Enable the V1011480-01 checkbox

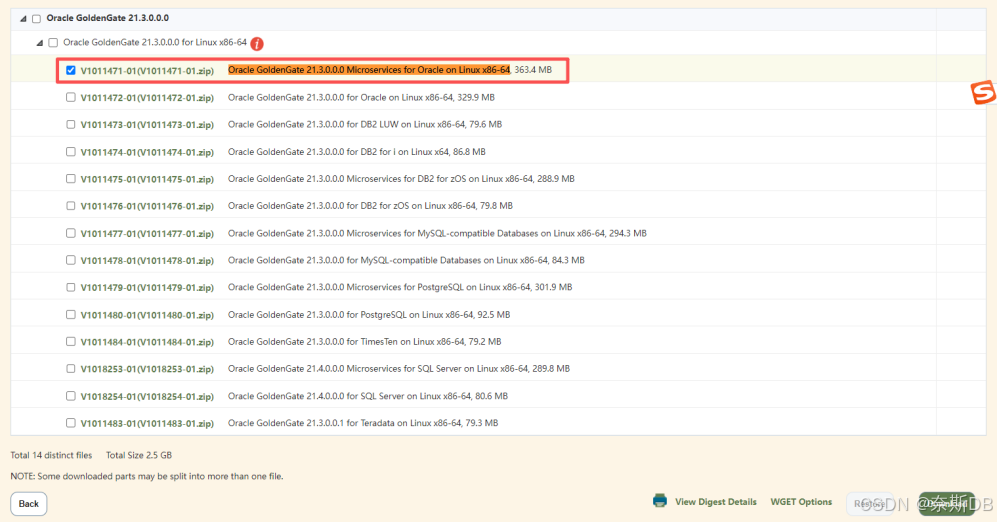(x=71, y=315)
